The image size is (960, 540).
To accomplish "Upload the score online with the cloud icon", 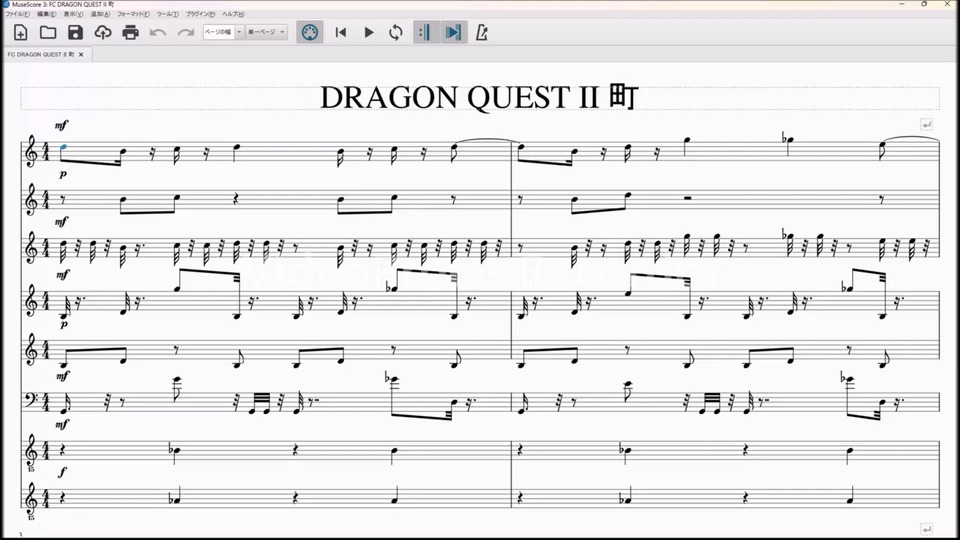I will pyautogui.click(x=103, y=32).
